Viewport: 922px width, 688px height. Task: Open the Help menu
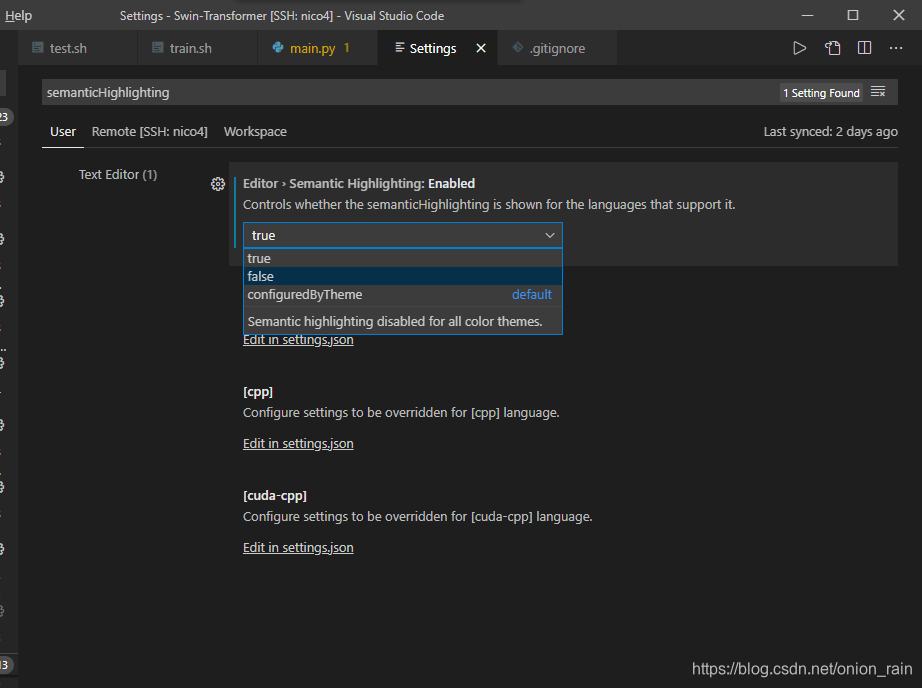(18, 15)
